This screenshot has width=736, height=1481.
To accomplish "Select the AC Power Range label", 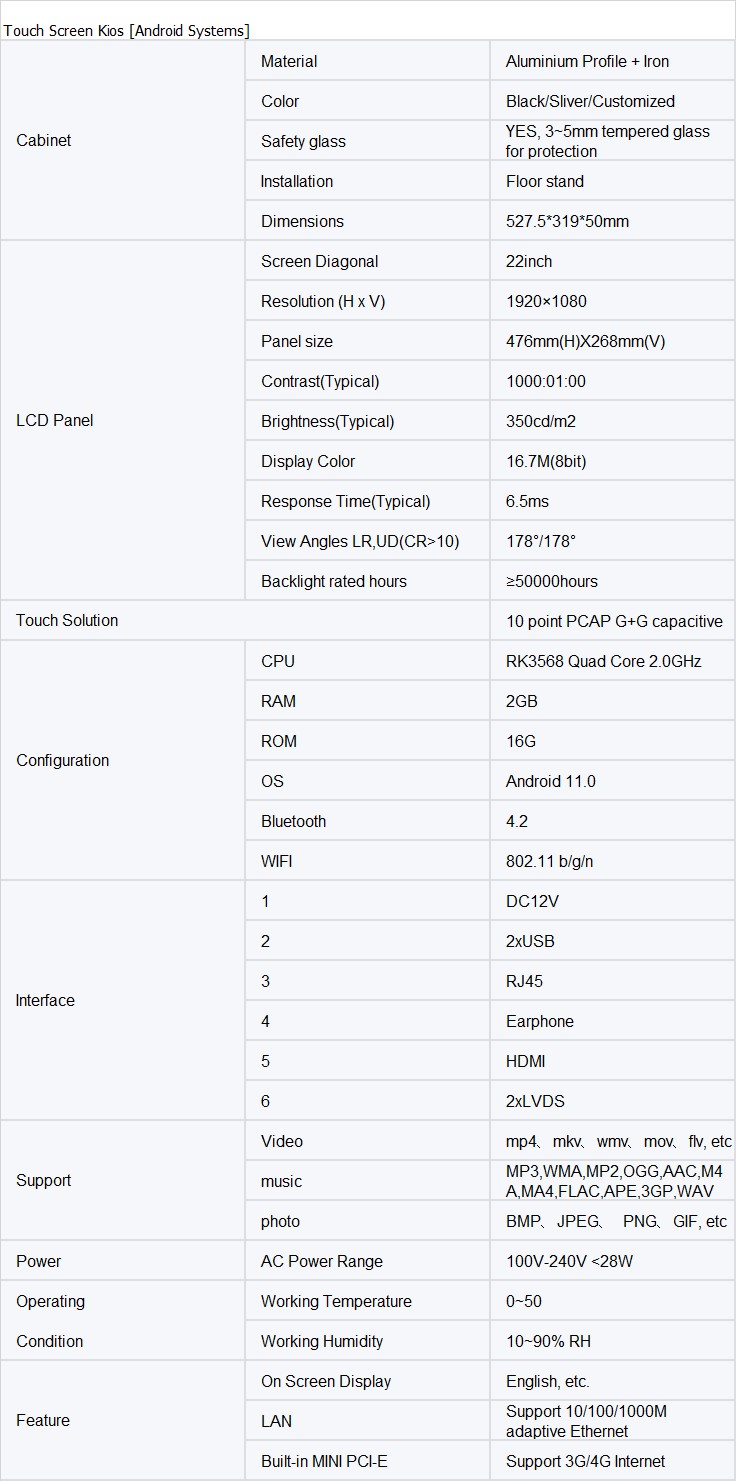I will pyautogui.click(x=321, y=1261).
